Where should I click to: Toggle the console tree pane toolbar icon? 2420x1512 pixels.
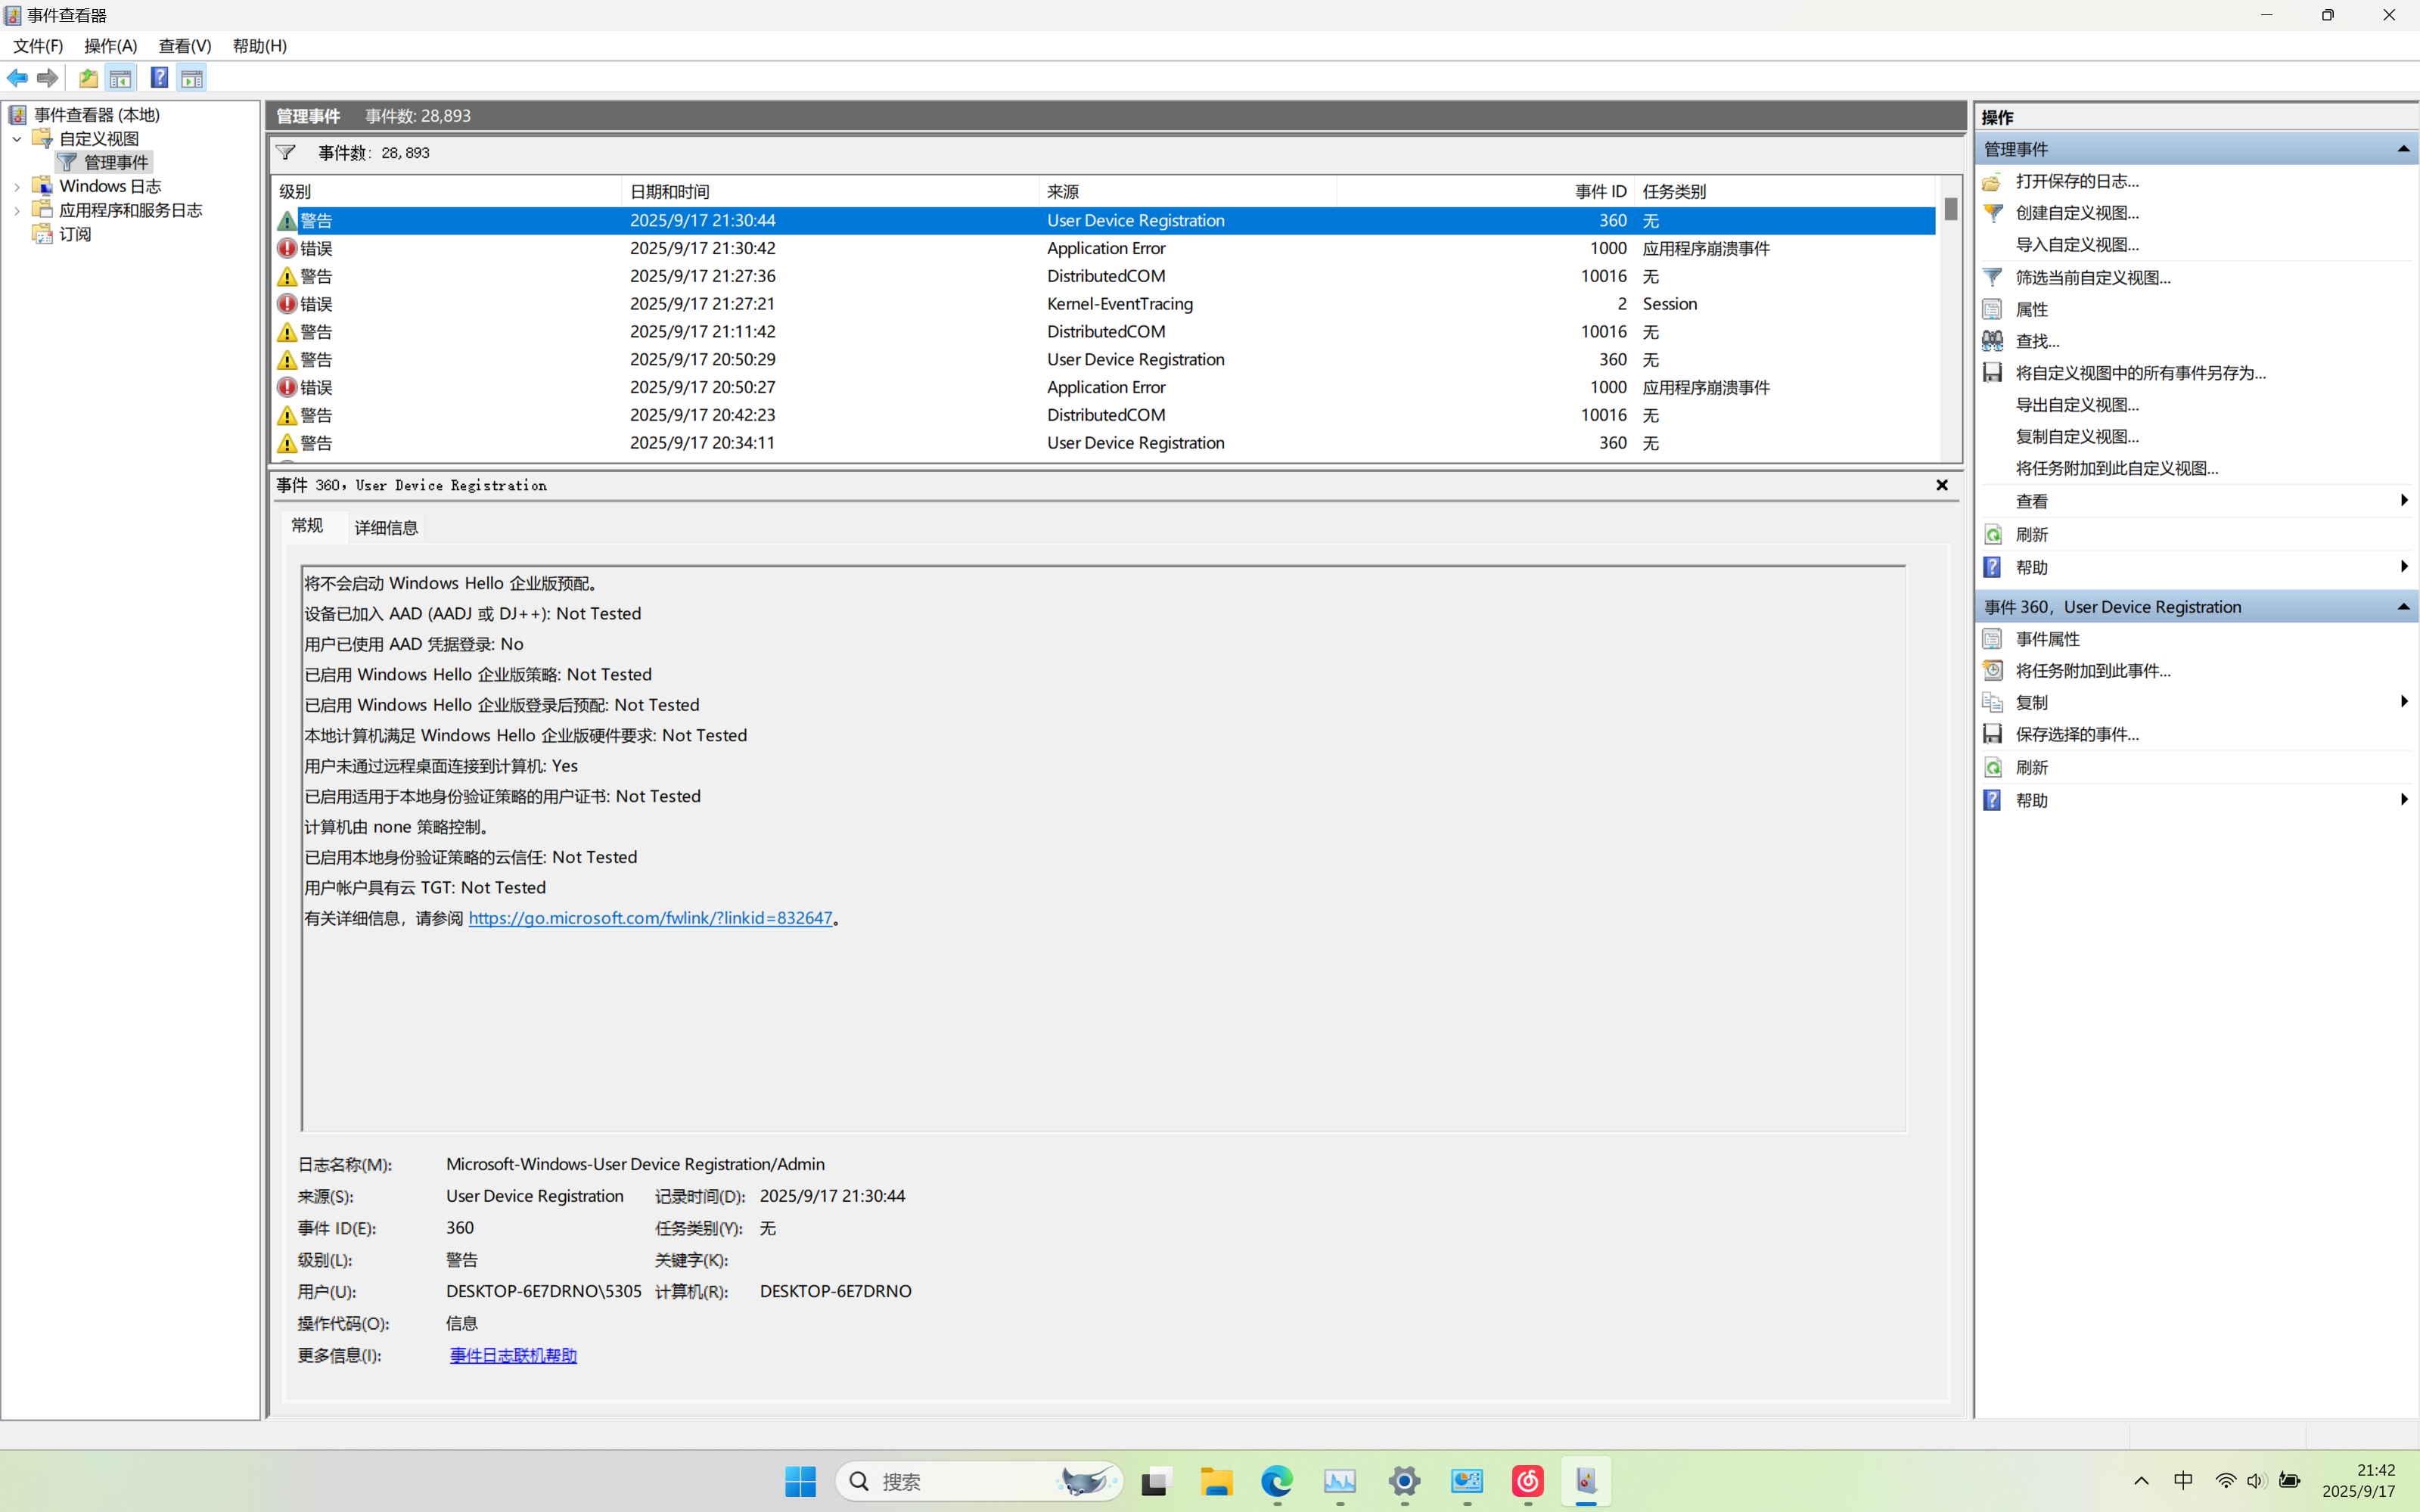click(x=120, y=78)
